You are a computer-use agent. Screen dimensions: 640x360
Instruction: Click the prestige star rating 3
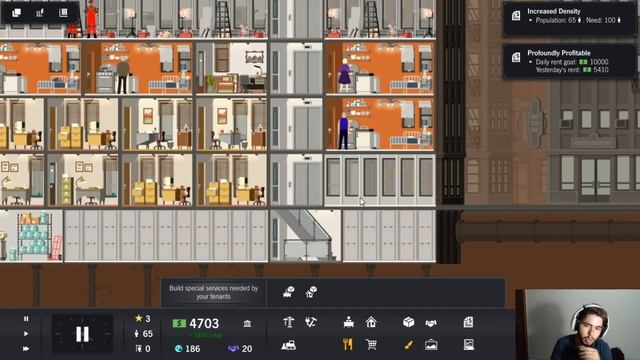point(143,318)
